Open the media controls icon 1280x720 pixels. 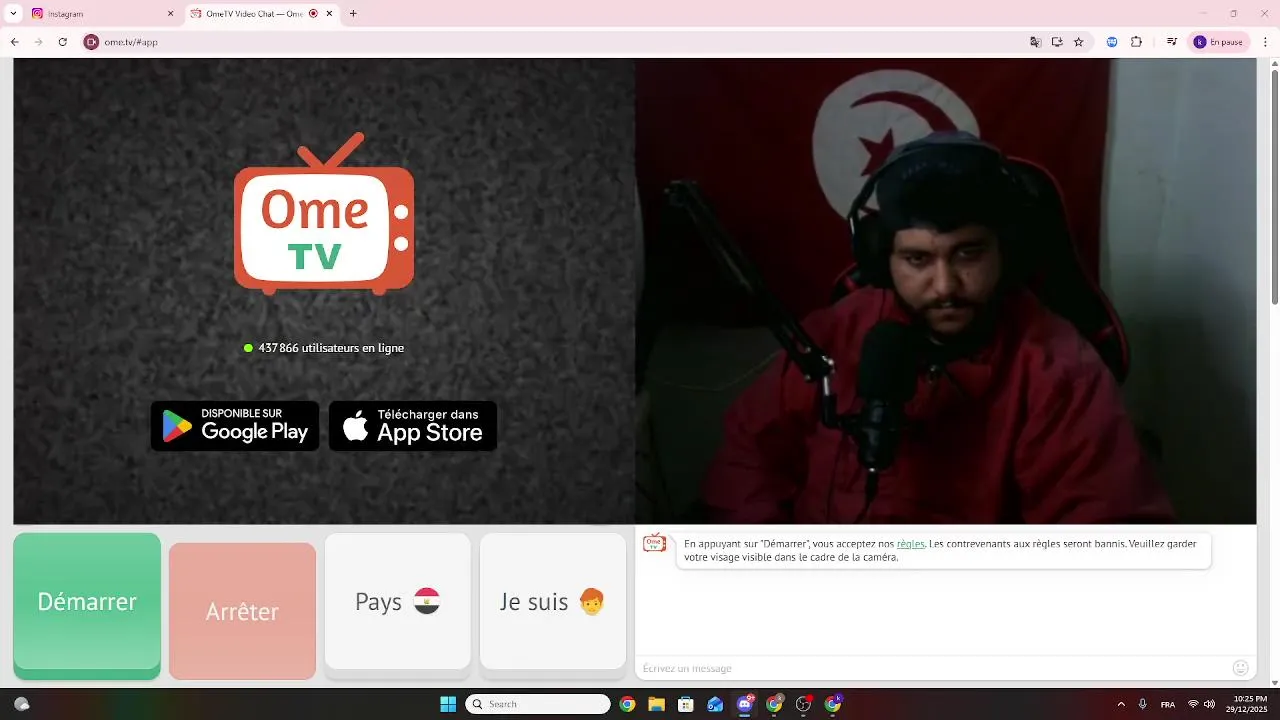pyautogui.click(x=1171, y=42)
